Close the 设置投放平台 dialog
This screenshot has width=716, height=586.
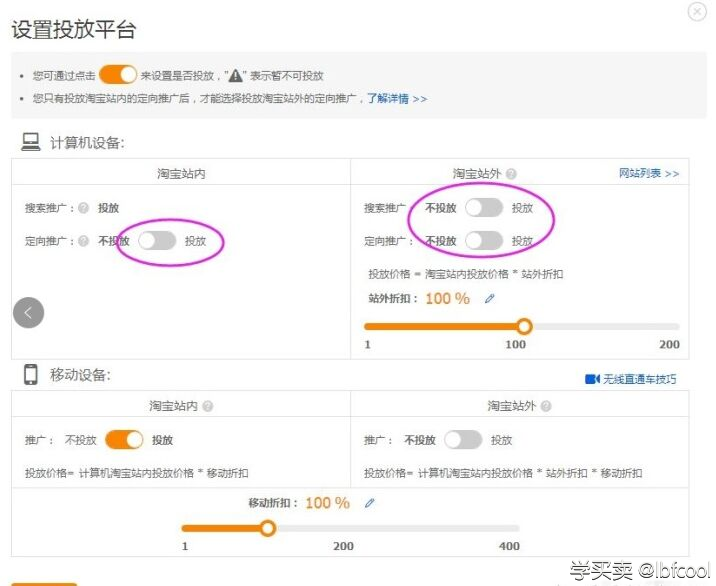tap(697, 12)
